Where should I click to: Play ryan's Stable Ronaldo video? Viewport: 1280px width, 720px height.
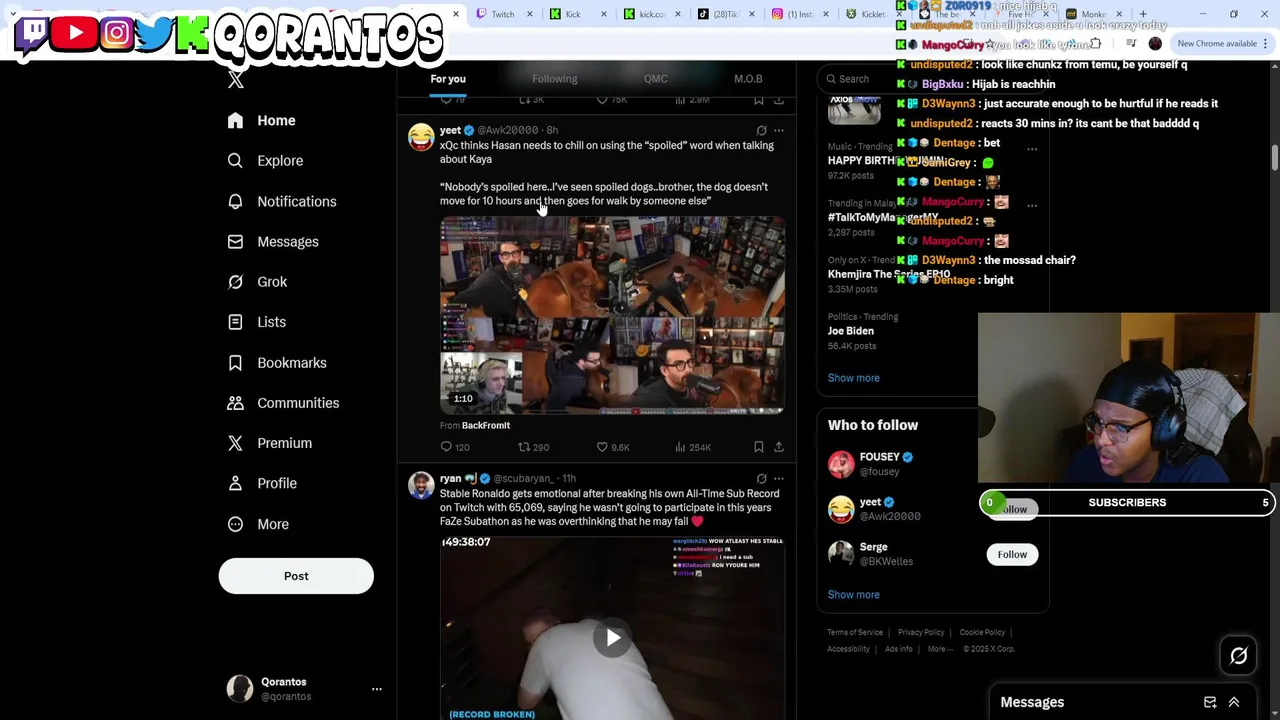tap(612, 638)
